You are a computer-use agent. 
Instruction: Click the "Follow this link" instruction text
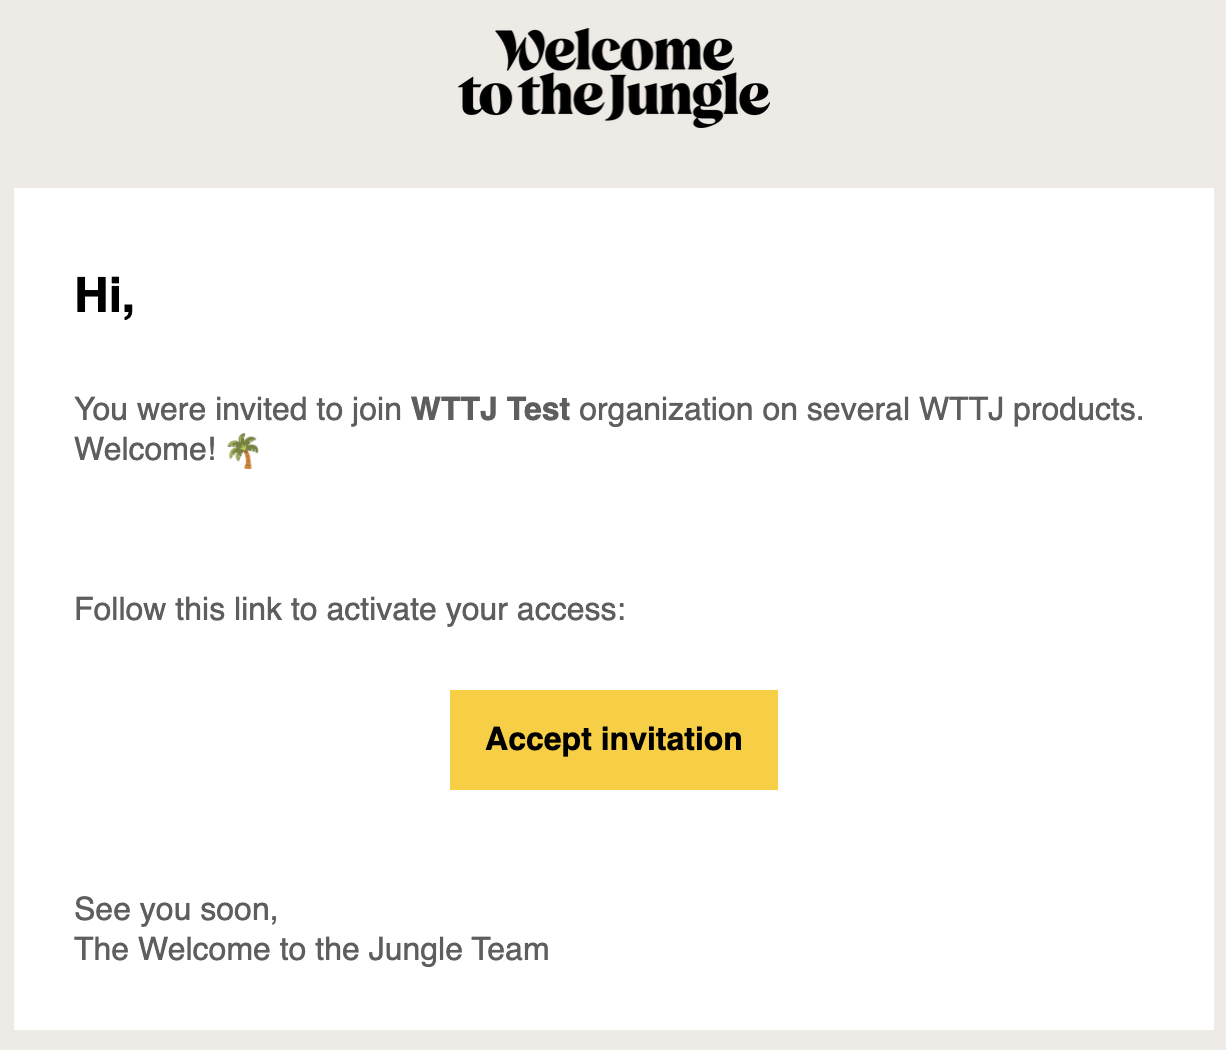coord(180,609)
